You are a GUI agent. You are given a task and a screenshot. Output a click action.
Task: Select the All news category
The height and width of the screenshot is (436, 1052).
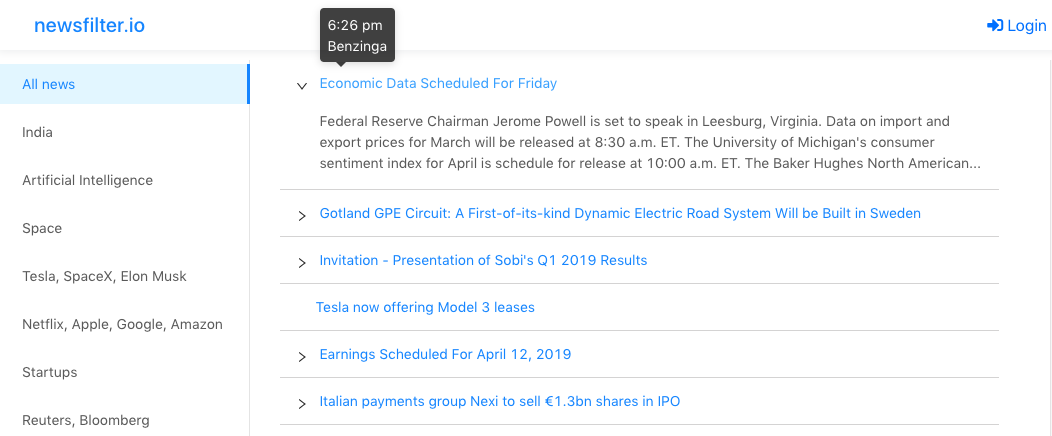[x=49, y=84]
